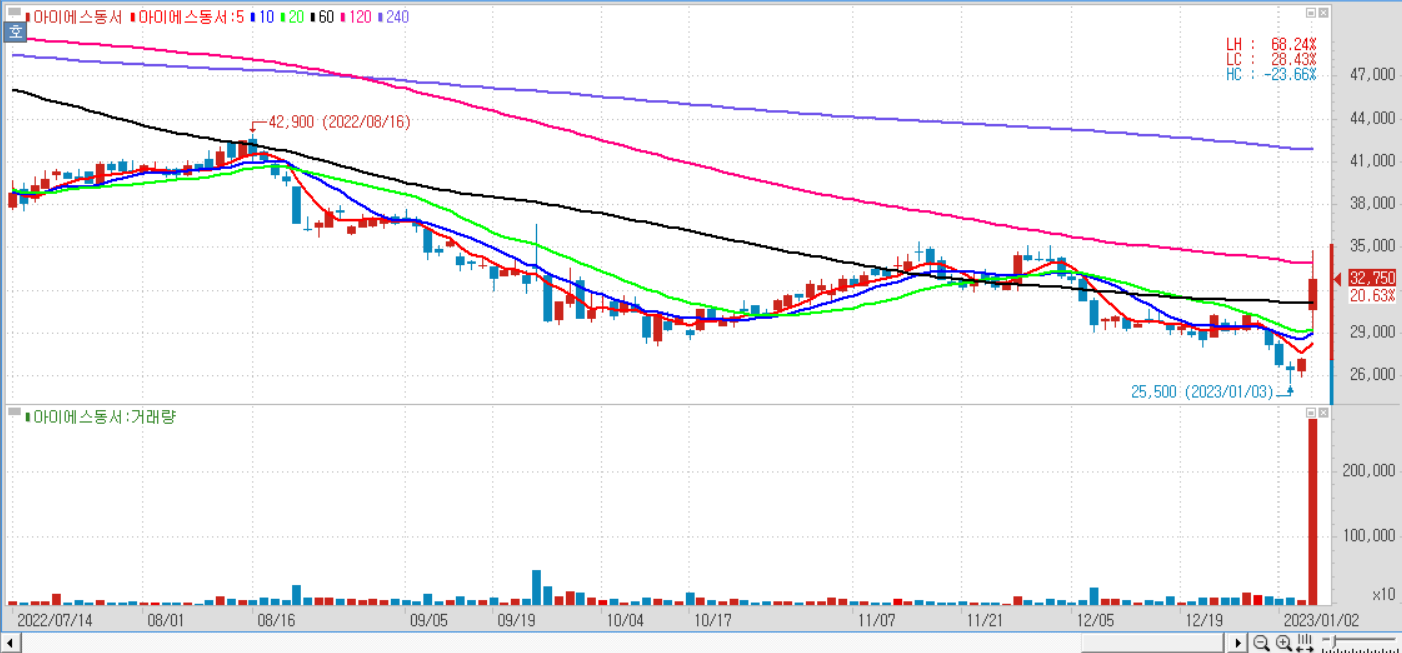Click the 29,000 price axis label
1402x653 pixels.
click(x=1372, y=332)
